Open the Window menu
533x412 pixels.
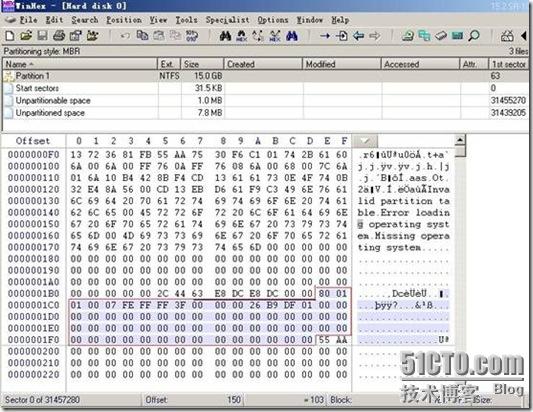310,20
